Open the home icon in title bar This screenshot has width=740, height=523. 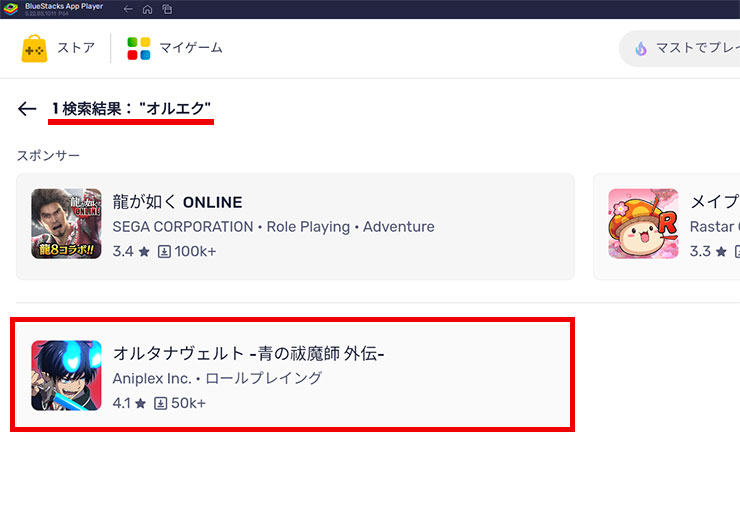click(147, 9)
